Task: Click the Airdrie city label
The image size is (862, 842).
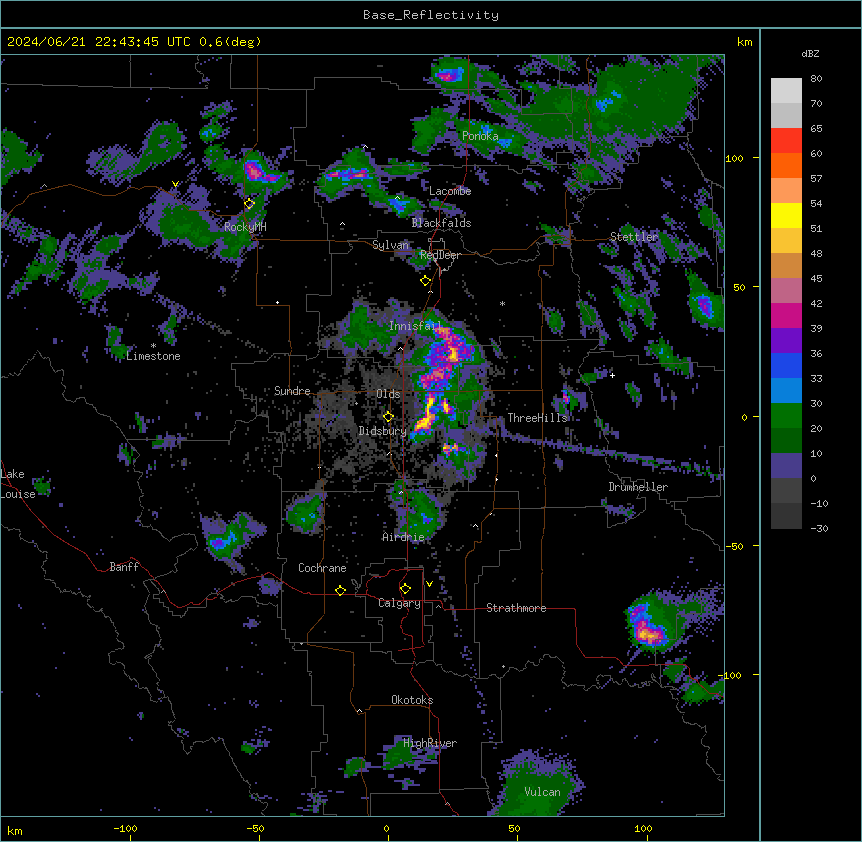Action: click(x=404, y=537)
